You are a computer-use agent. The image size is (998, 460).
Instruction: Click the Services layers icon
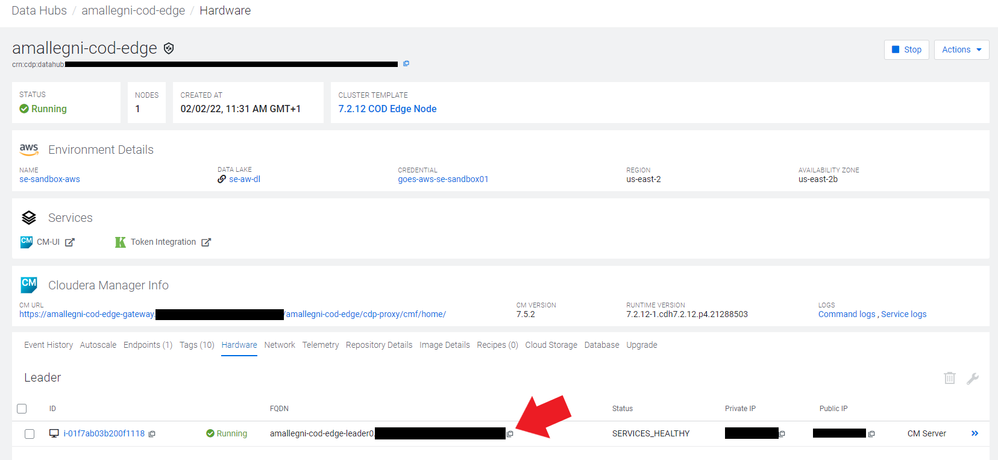(29, 218)
